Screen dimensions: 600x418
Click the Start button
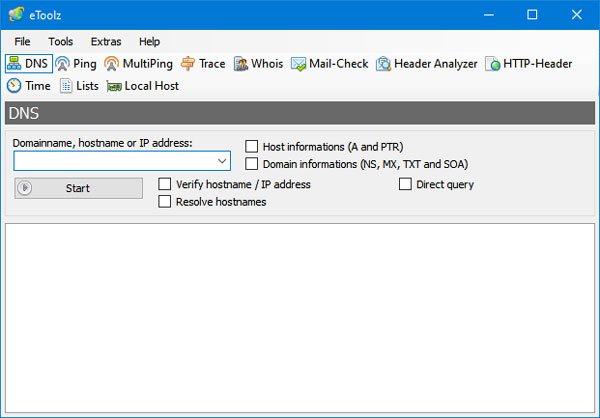(78, 188)
